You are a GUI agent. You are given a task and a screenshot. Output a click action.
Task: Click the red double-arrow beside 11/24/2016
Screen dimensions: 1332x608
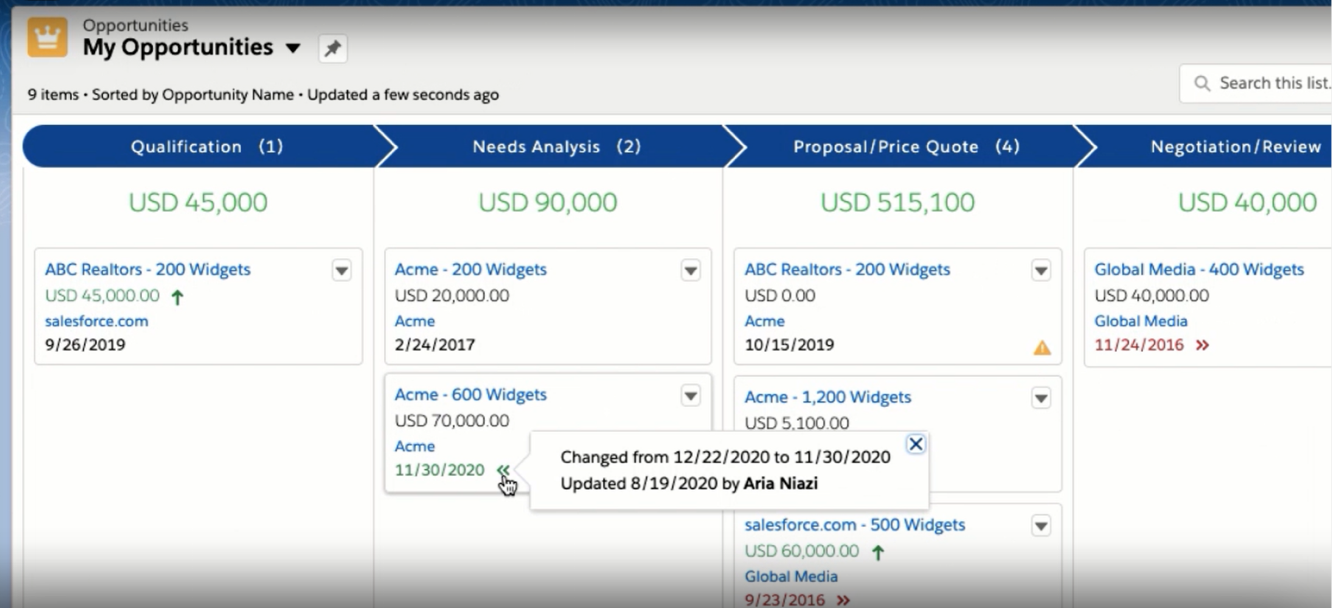click(1202, 345)
